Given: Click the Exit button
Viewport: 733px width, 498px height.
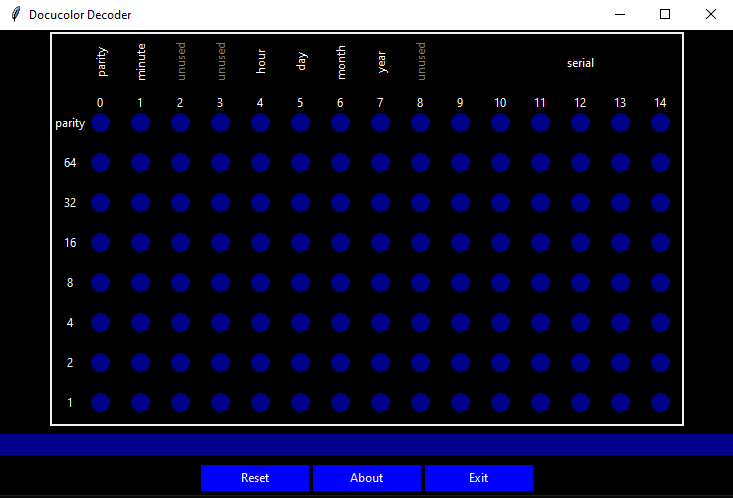Looking at the screenshot, I should pos(479,477).
